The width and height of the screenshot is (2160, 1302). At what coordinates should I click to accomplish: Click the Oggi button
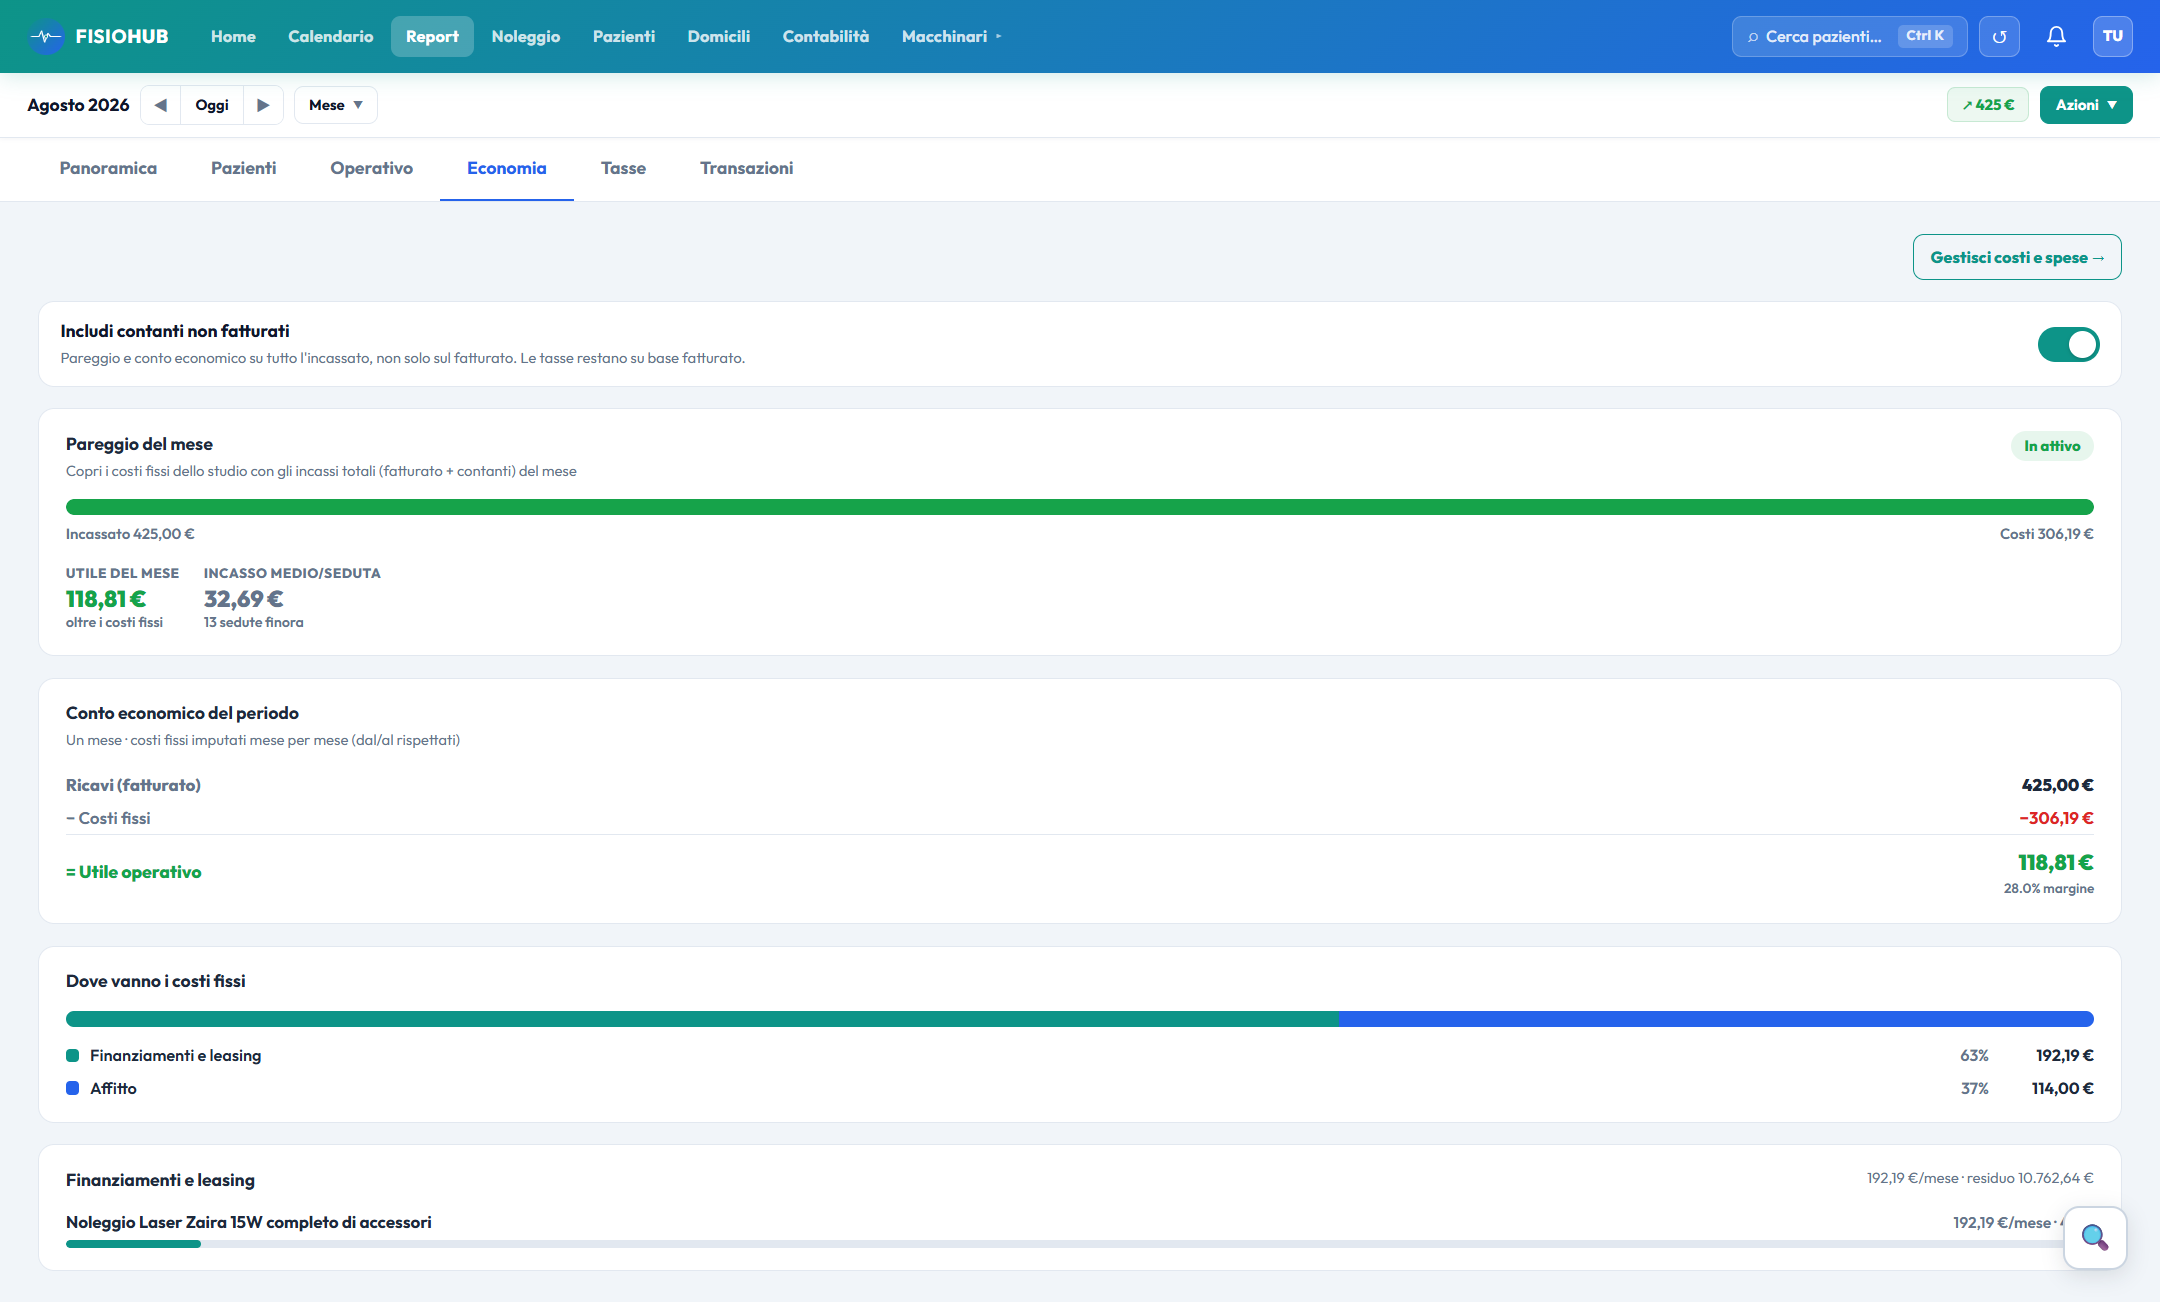tap(212, 105)
